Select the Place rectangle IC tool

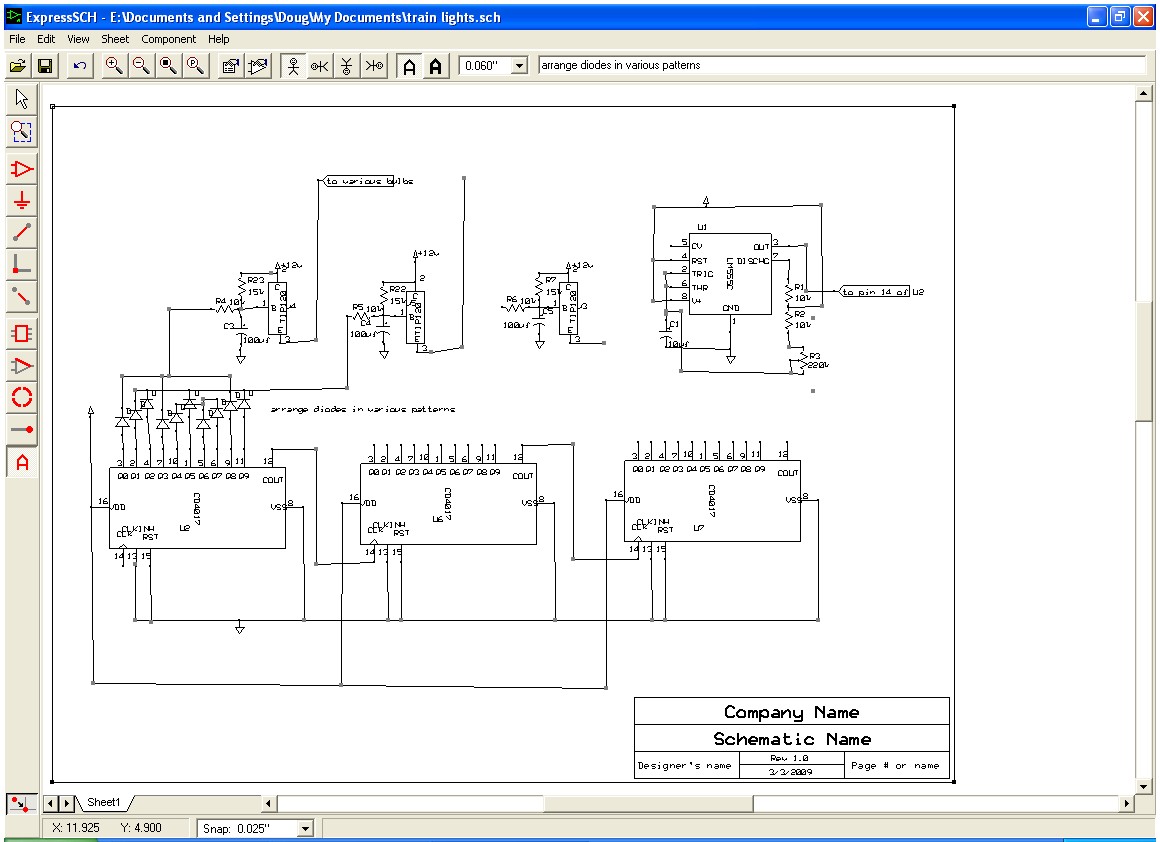(x=21, y=333)
